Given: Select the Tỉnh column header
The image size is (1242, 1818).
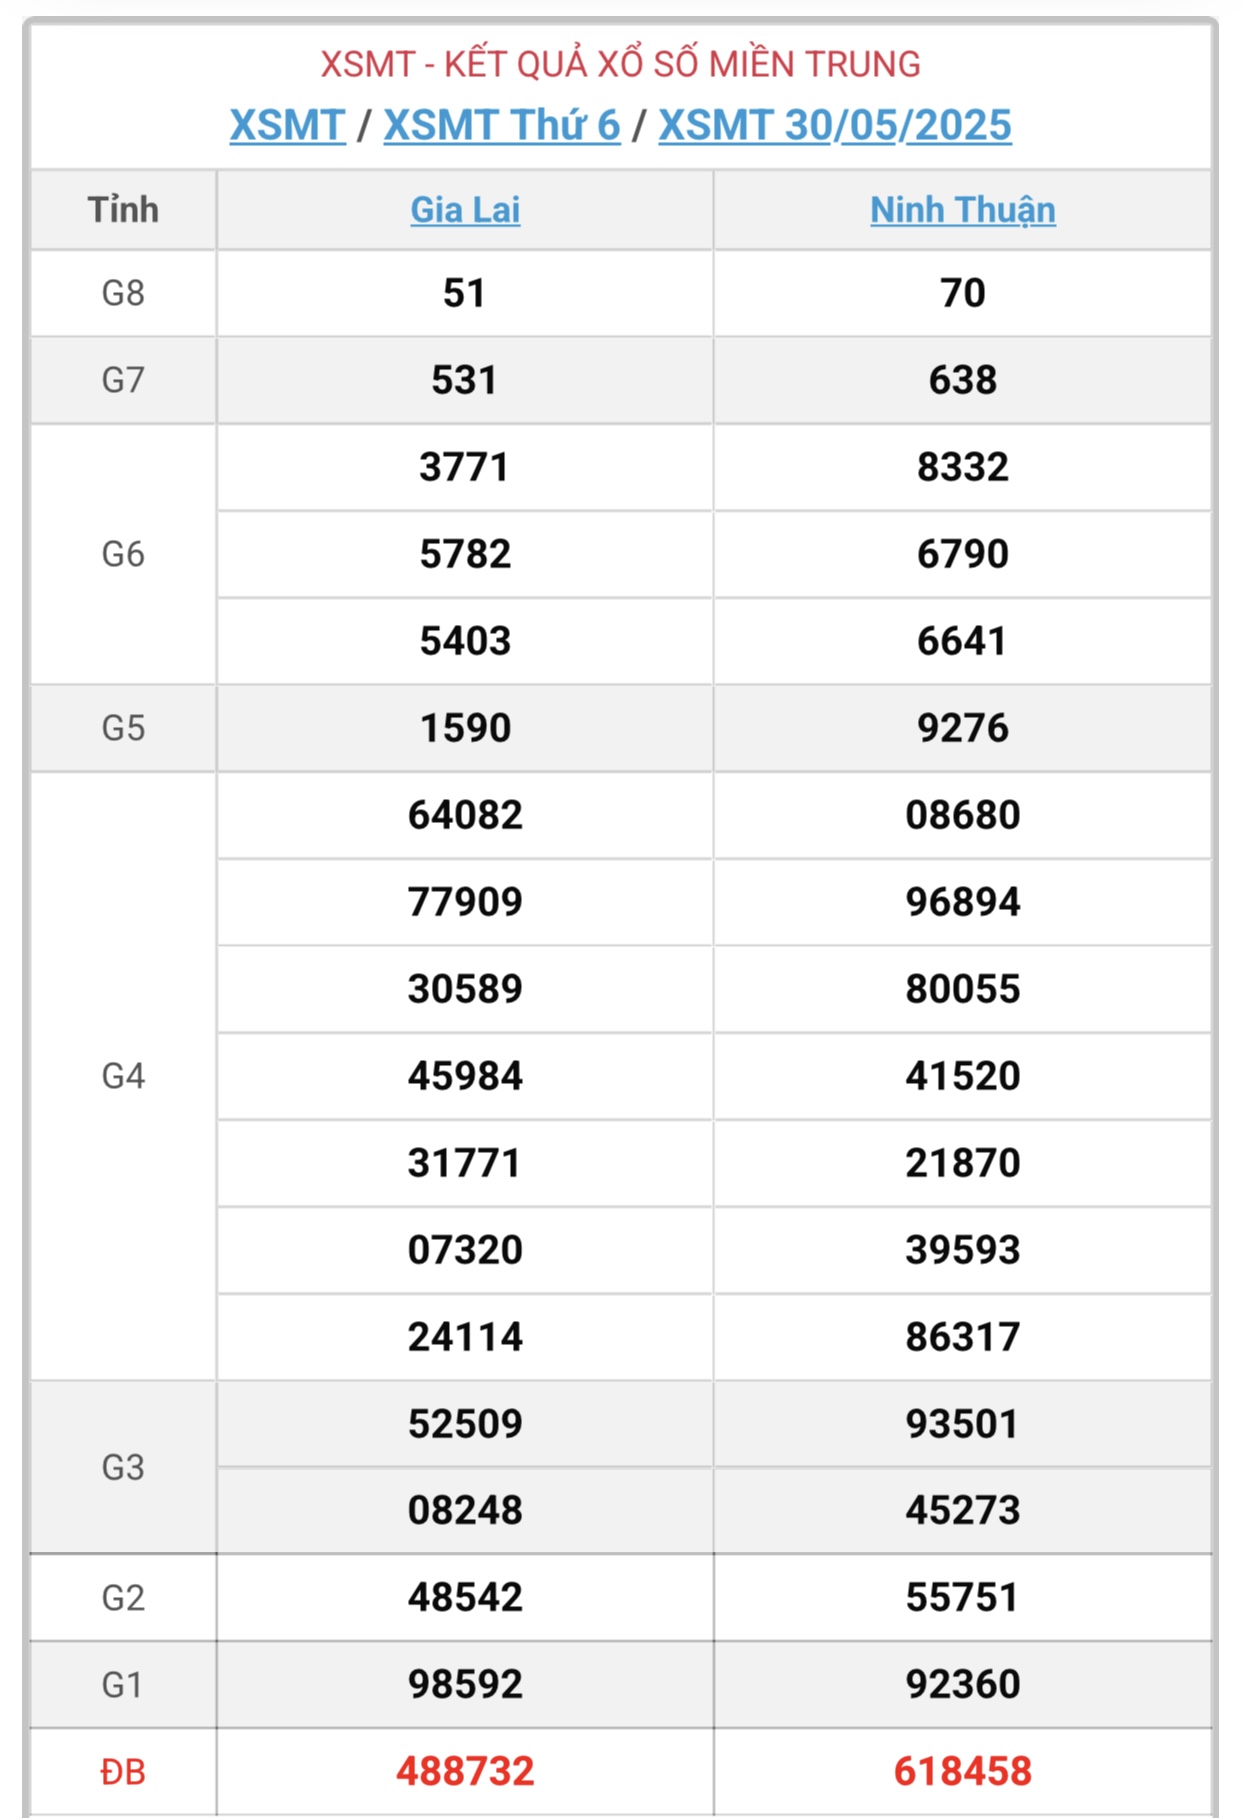Looking at the screenshot, I should pos(123,210).
